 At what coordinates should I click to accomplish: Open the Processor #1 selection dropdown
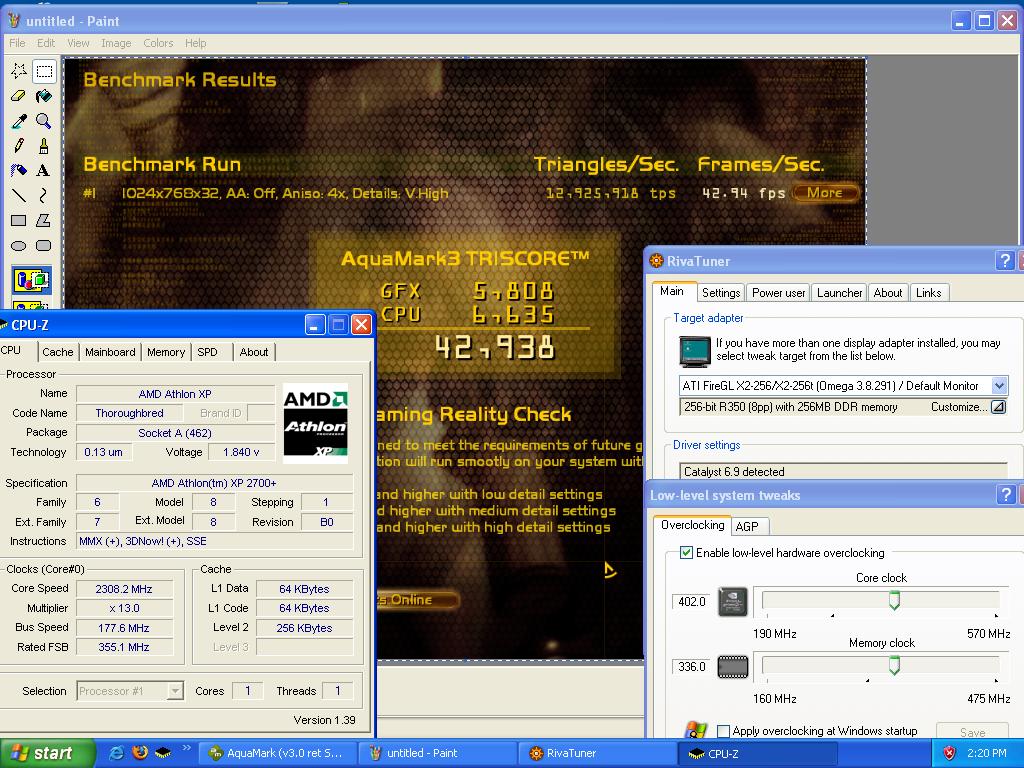(x=175, y=691)
